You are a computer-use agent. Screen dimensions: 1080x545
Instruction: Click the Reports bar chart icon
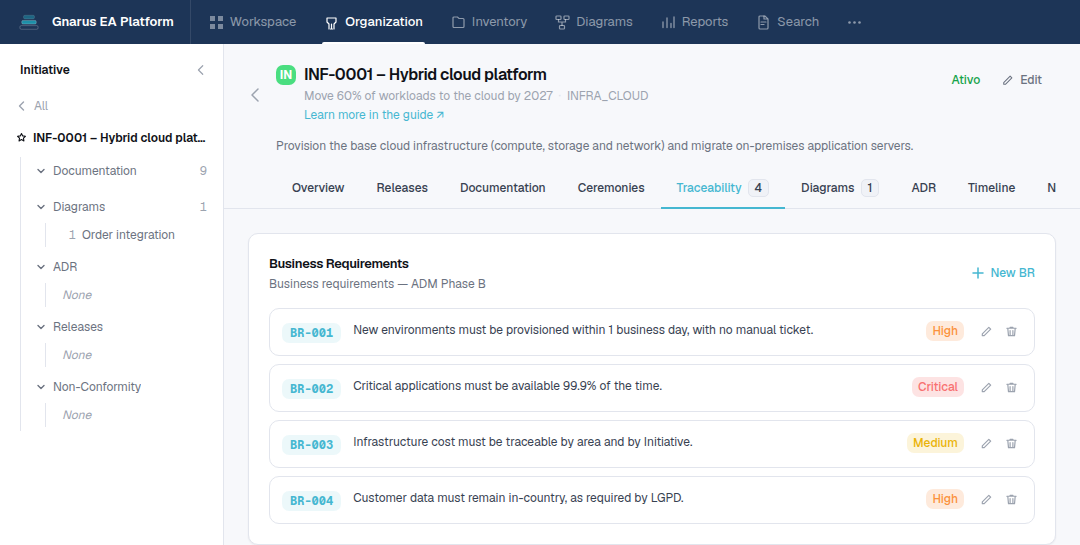[x=668, y=22]
